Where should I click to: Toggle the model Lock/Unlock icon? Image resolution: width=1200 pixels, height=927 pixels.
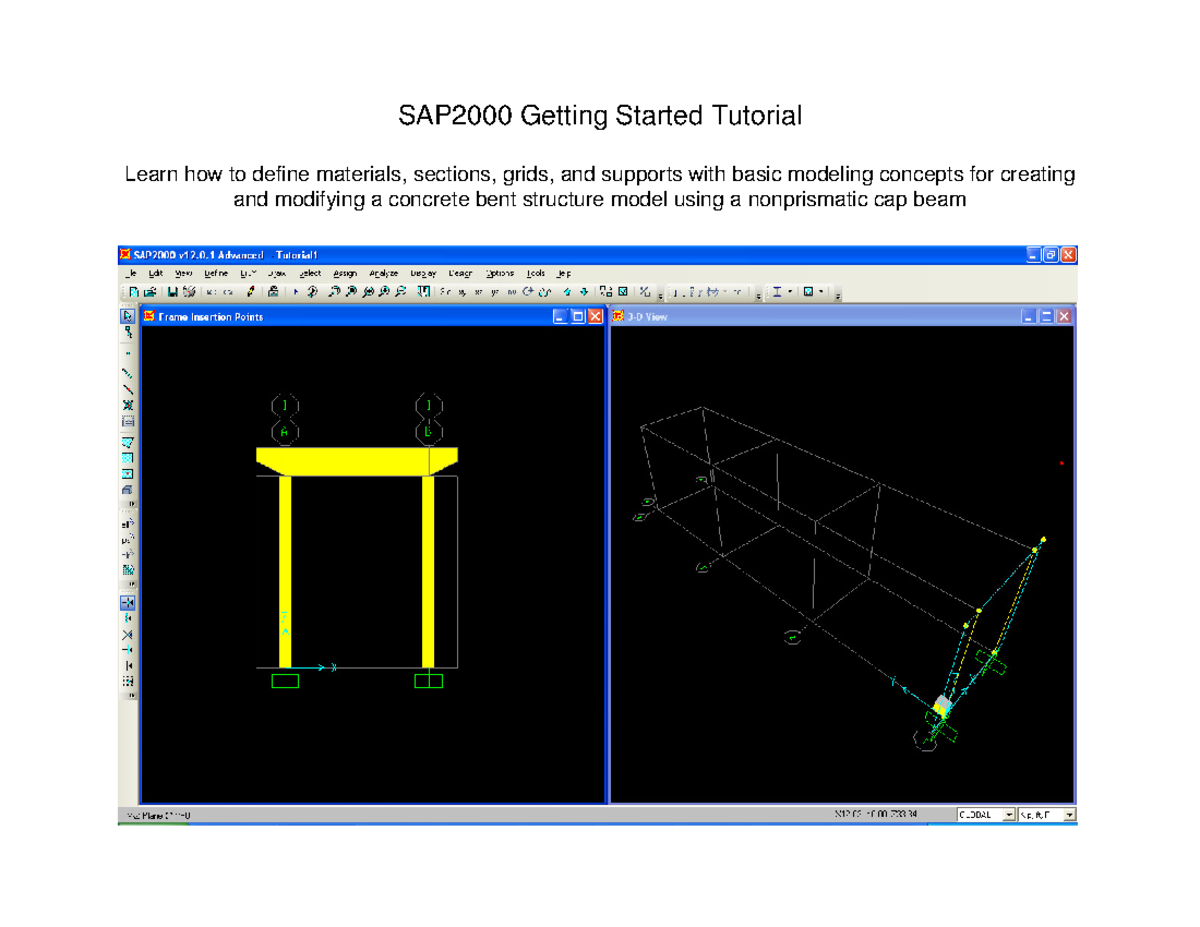tap(273, 292)
